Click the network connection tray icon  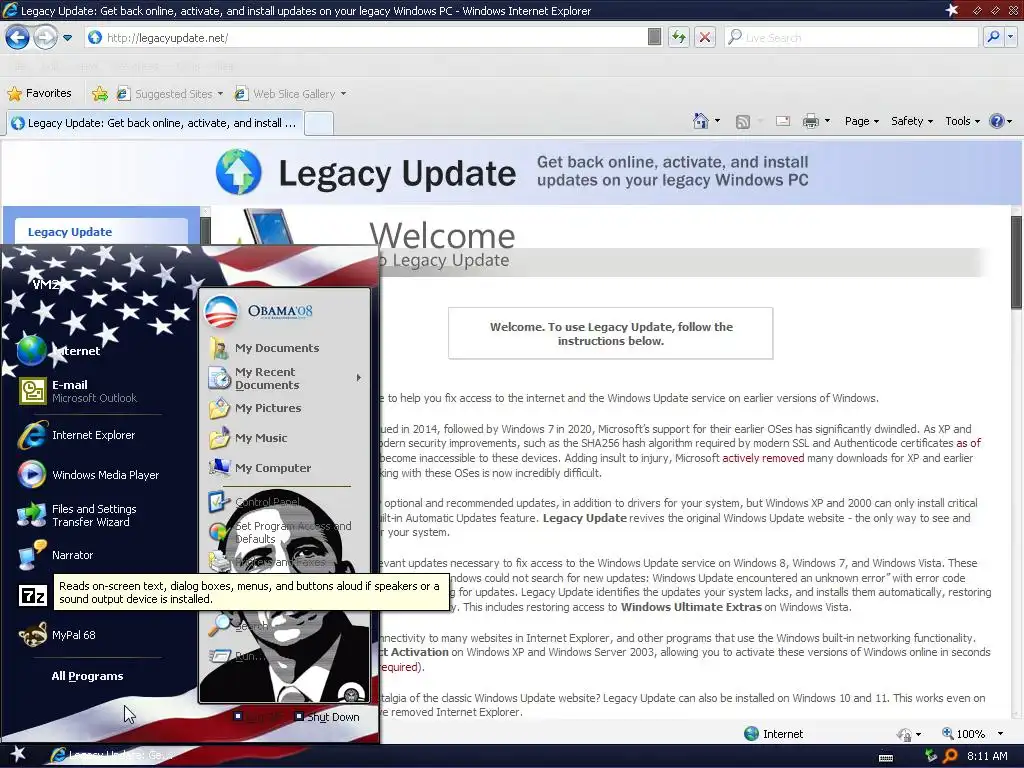(x=931, y=756)
